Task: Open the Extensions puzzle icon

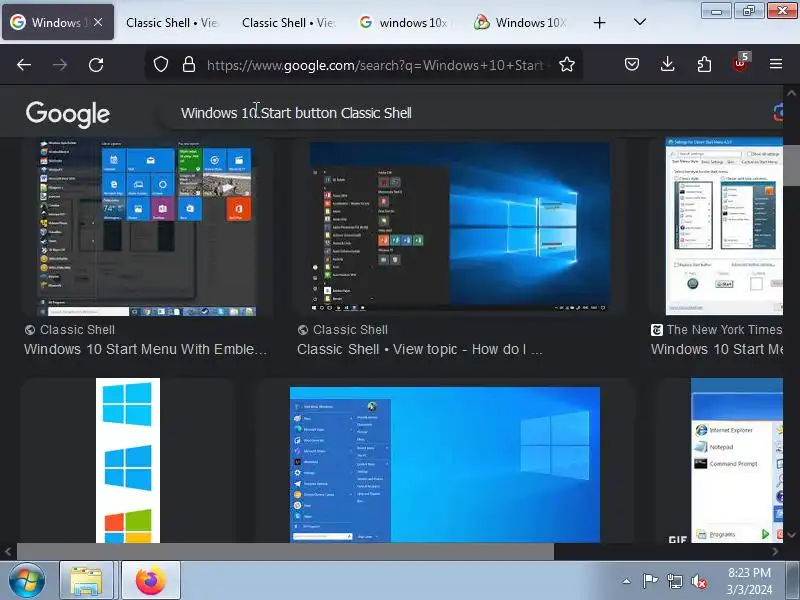Action: [x=704, y=64]
